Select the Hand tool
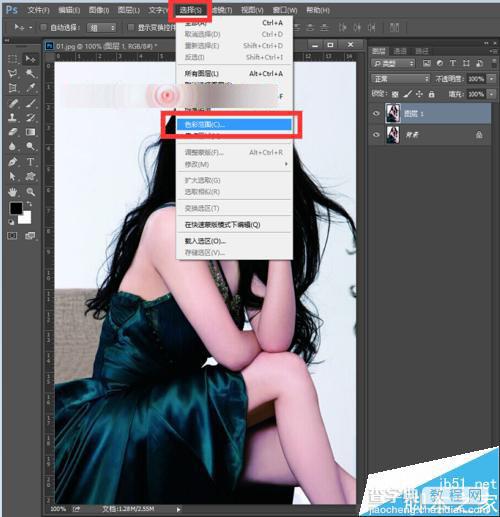 click(13, 192)
